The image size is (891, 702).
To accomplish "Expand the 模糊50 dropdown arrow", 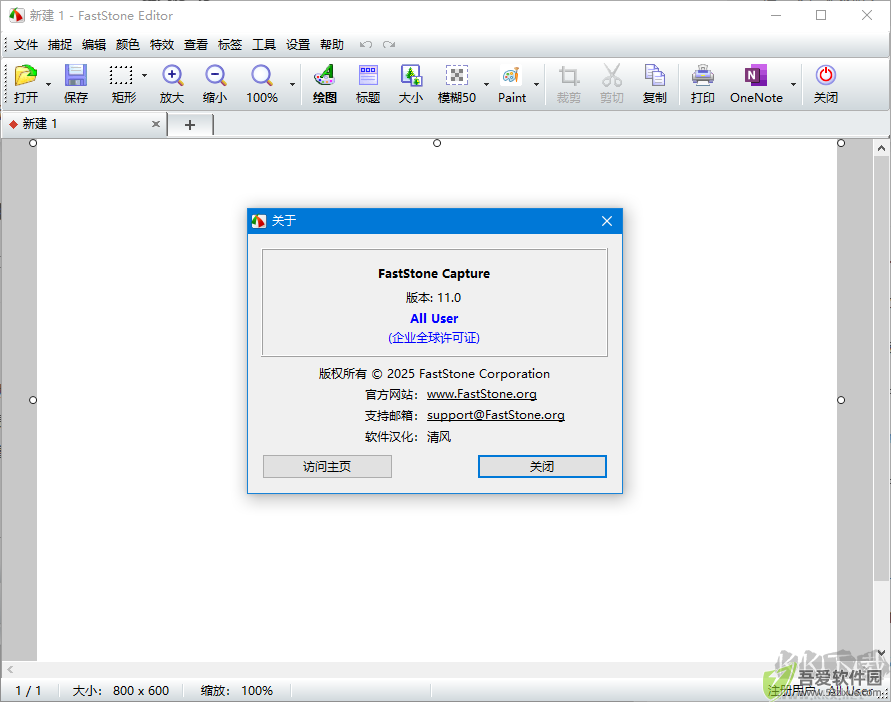I will click(x=486, y=84).
